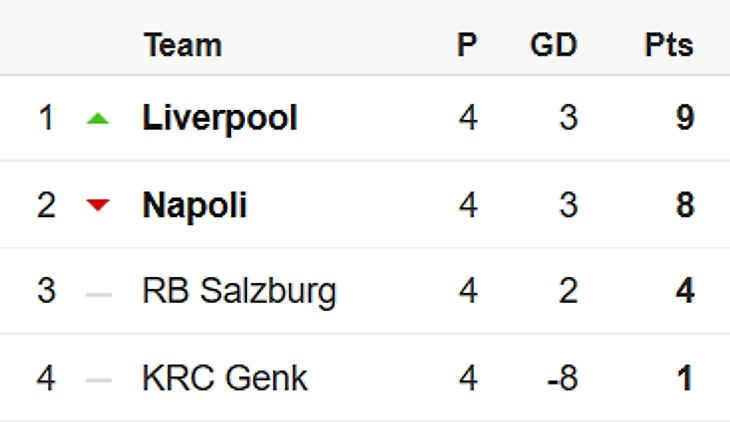The image size is (730, 422).
Task: Click KRC Genk's goal difference of -8
Action: pyautogui.click(x=561, y=380)
